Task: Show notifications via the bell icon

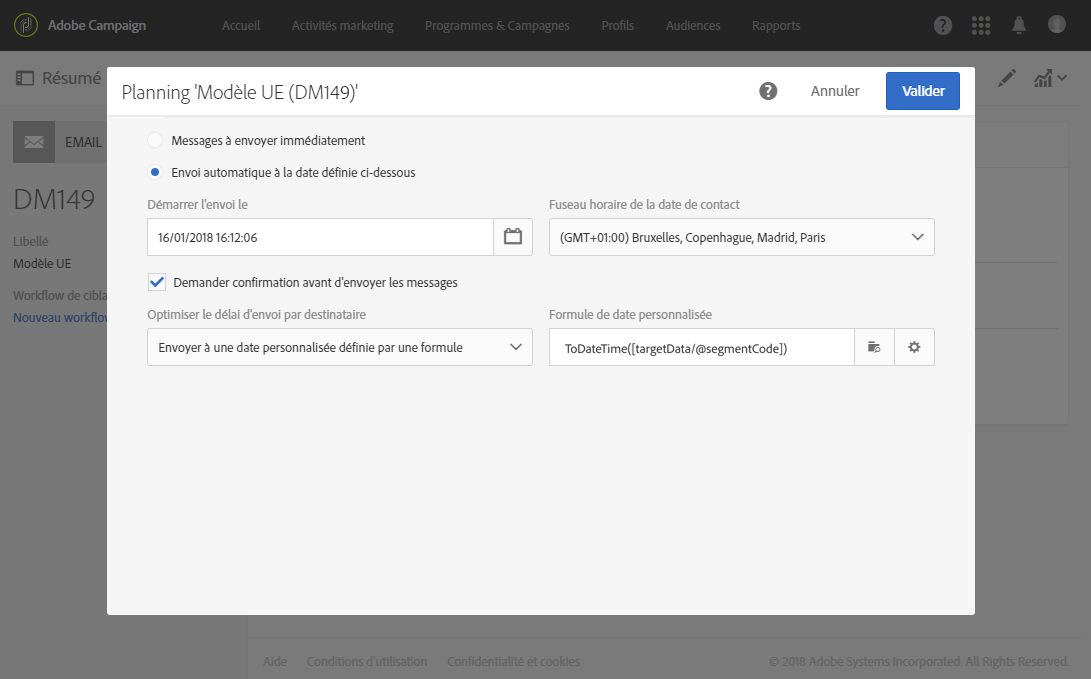Action: [x=1019, y=25]
